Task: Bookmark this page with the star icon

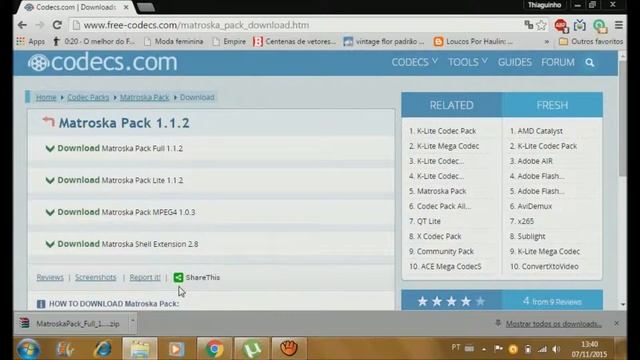Action: (541, 25)
